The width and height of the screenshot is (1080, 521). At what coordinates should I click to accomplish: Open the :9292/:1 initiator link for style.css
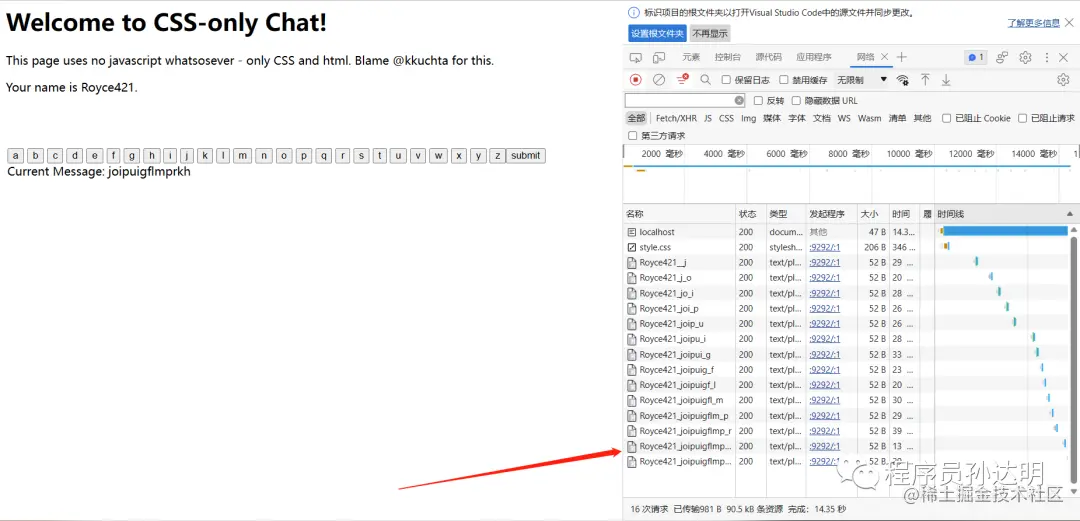coord(824,247)
